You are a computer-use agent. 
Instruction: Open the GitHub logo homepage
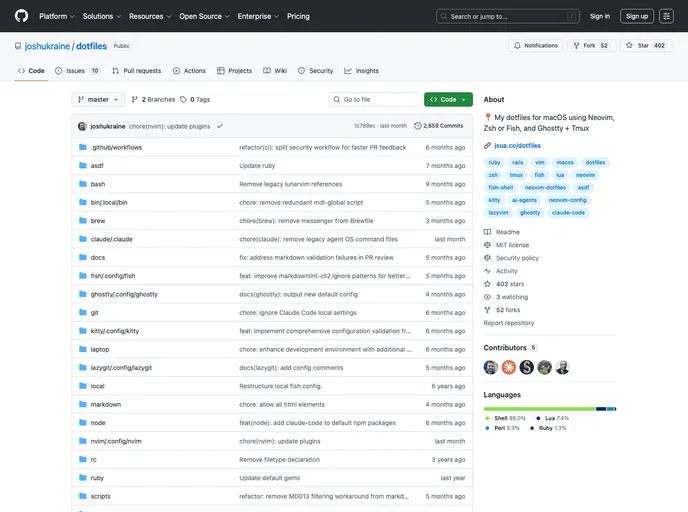21,16
